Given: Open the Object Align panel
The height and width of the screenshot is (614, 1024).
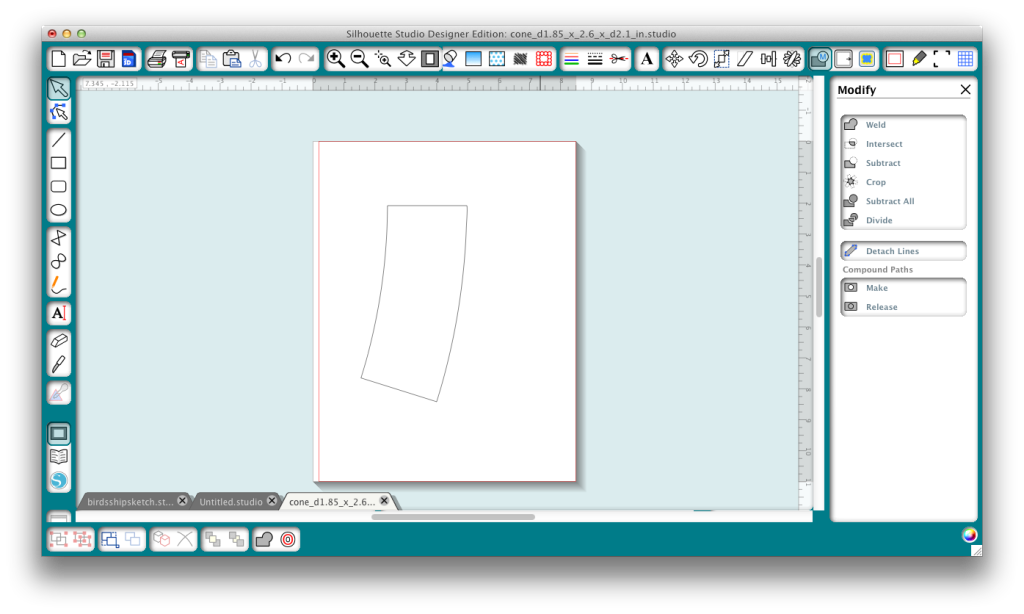Looking at the screenshot, I should point(768,58).
